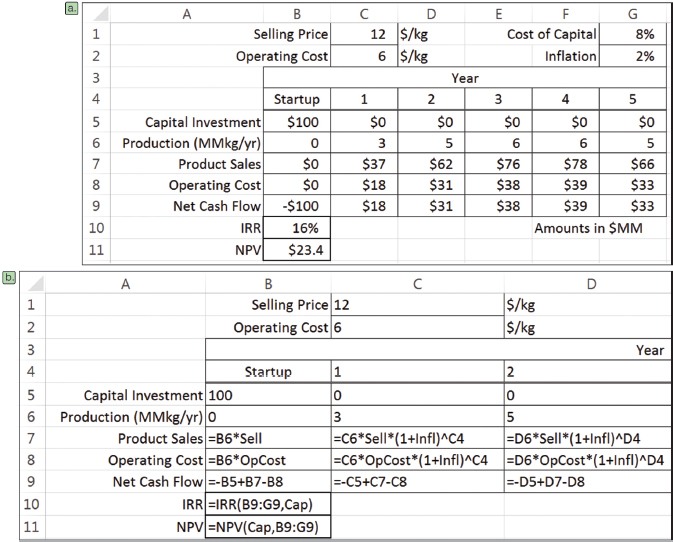
Task: Select the NPV cell showing $23.4
Action: point(297,250)
